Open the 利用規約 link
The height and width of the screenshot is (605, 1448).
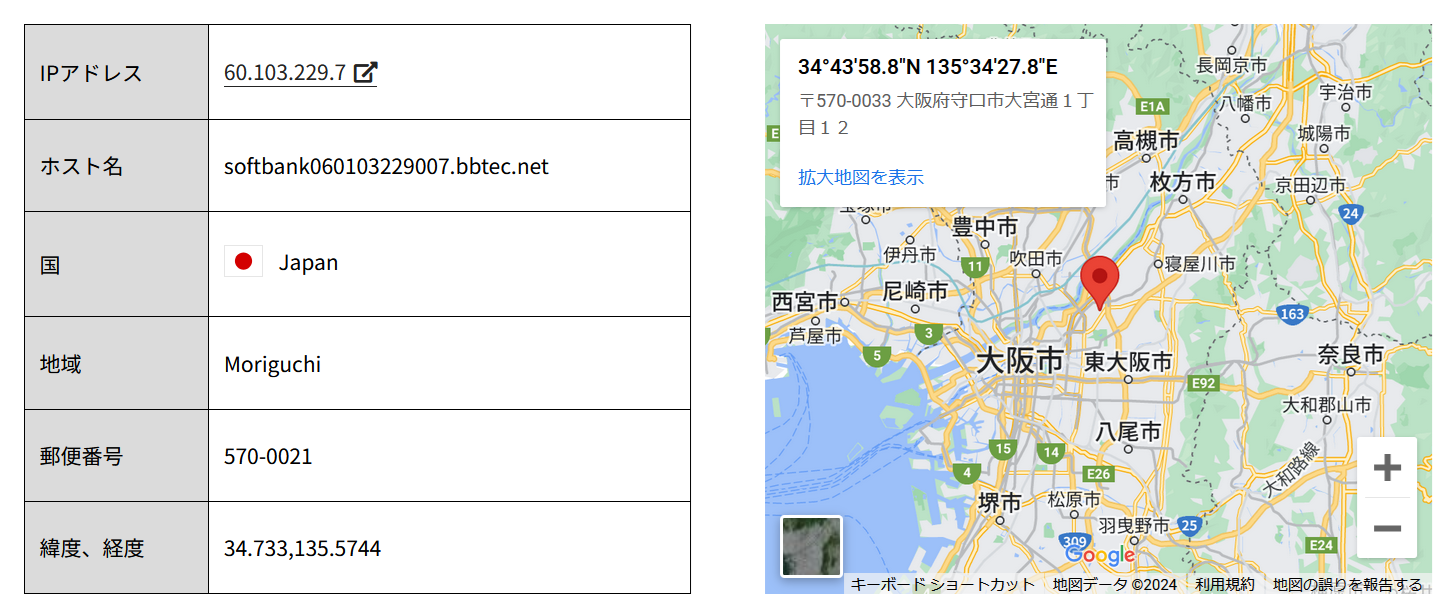coord(1225,584)
